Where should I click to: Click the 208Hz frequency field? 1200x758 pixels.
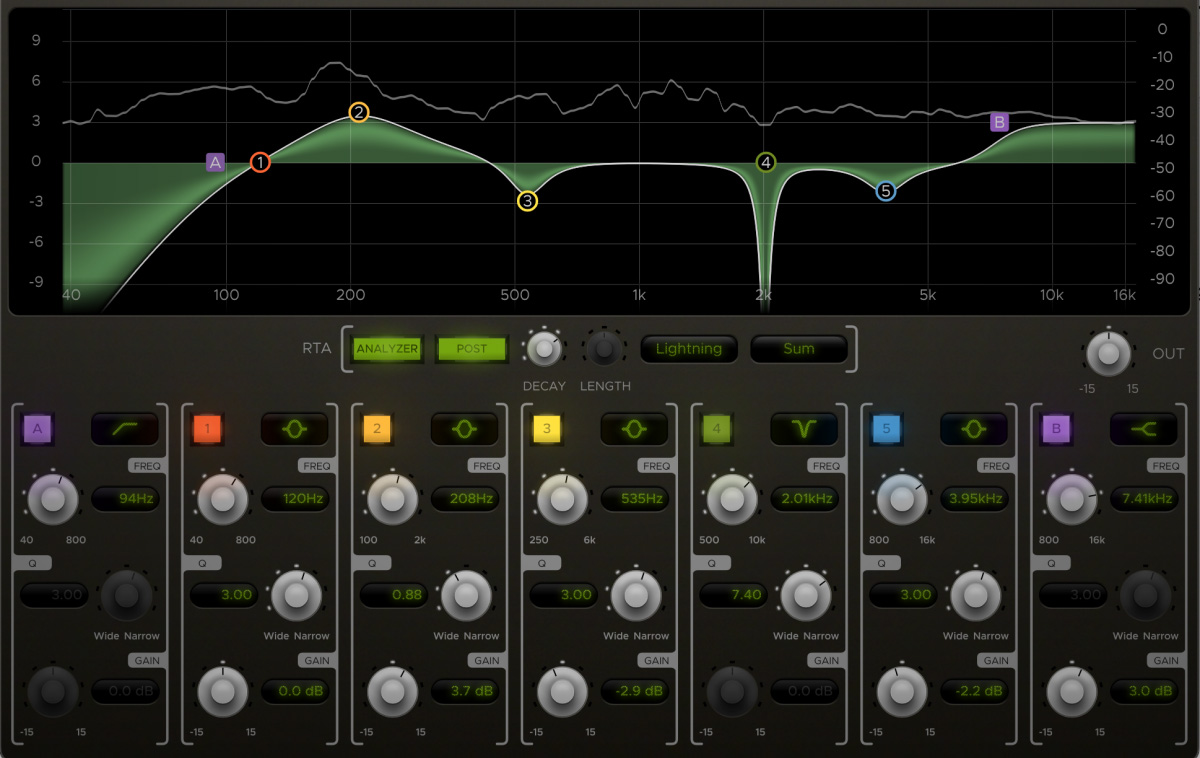tap(466, 498)
